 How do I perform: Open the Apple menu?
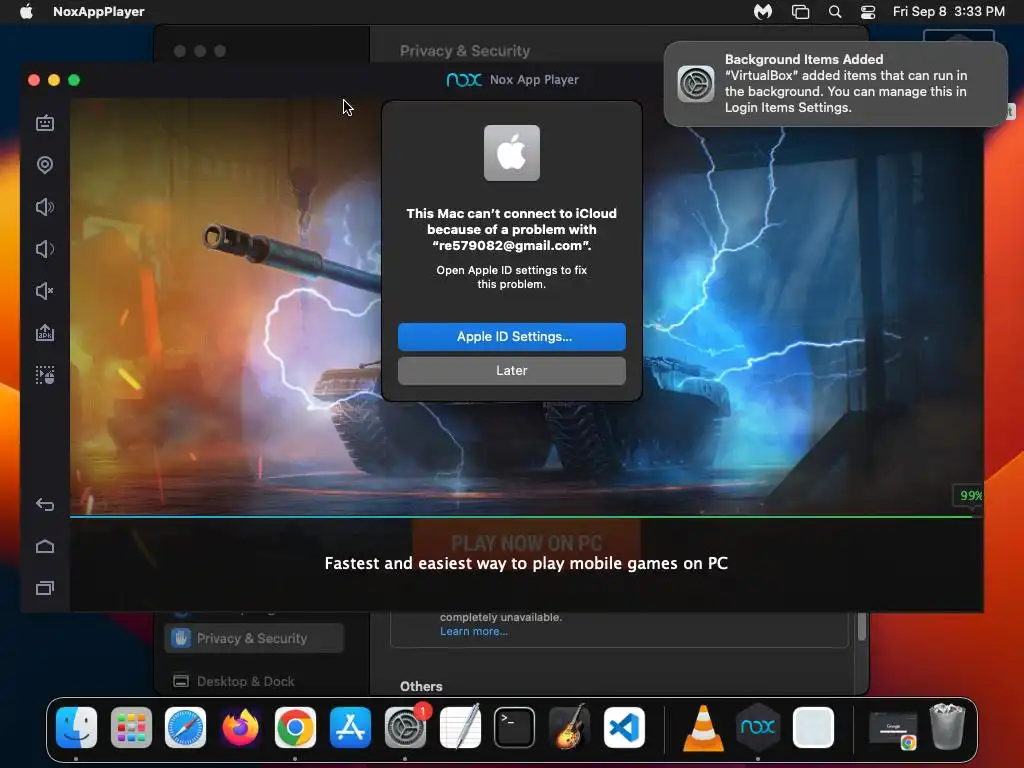point(26,11)
